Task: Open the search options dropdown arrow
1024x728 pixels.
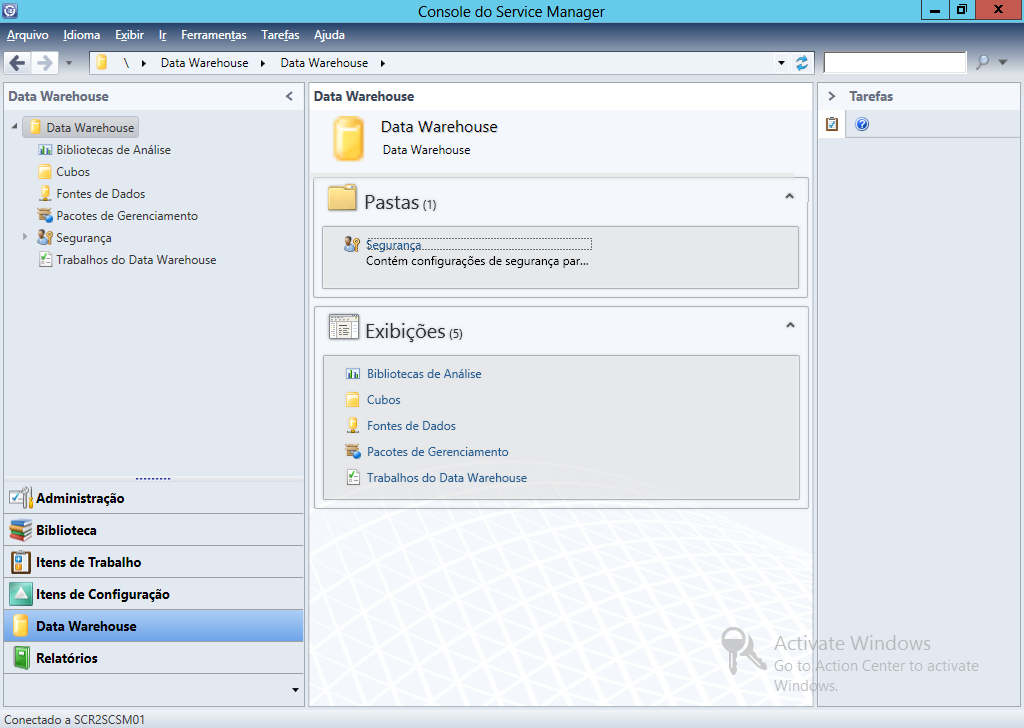Action: tap(1003, 63)
